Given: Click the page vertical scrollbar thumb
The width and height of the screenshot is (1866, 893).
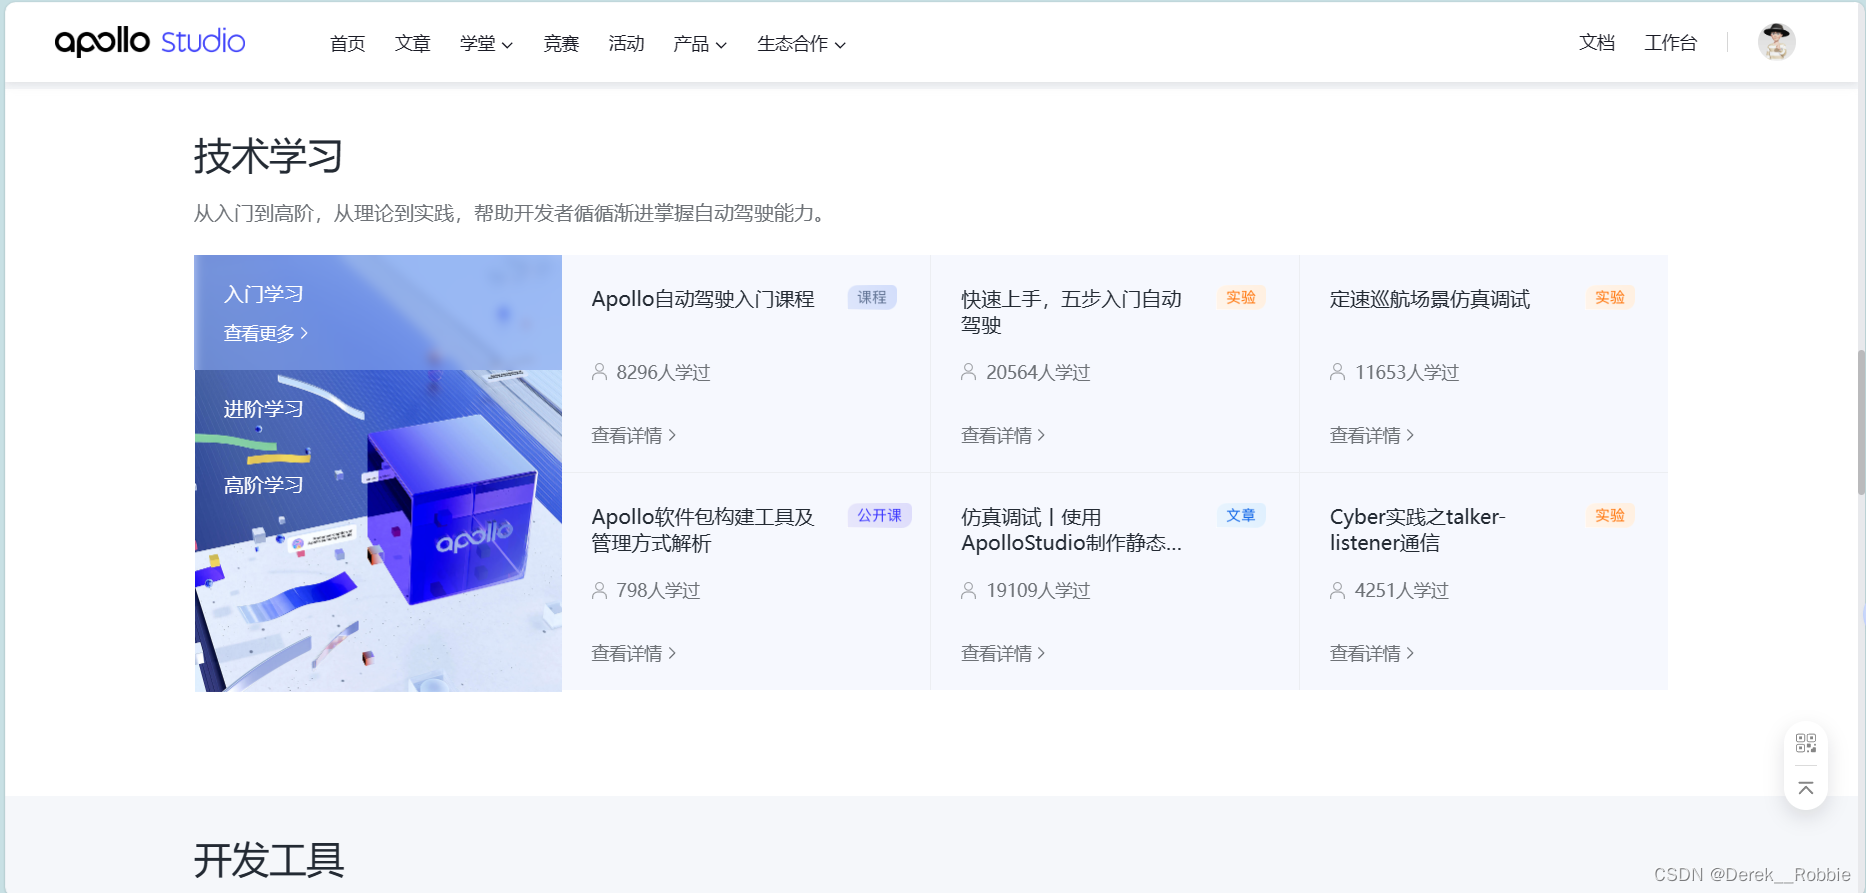Looking at the screenshot, I should coord(1860,422).
